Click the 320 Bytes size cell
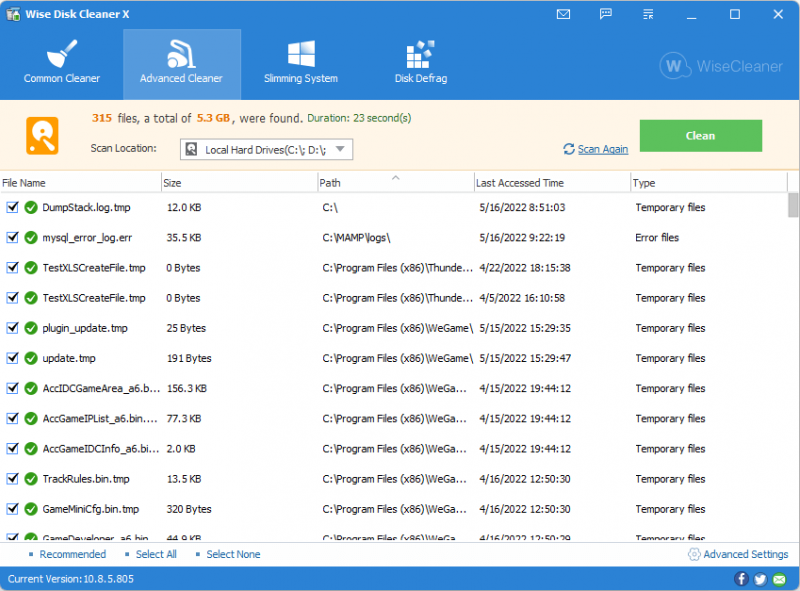This screenshot has width=800, height=591. [189, 509]
